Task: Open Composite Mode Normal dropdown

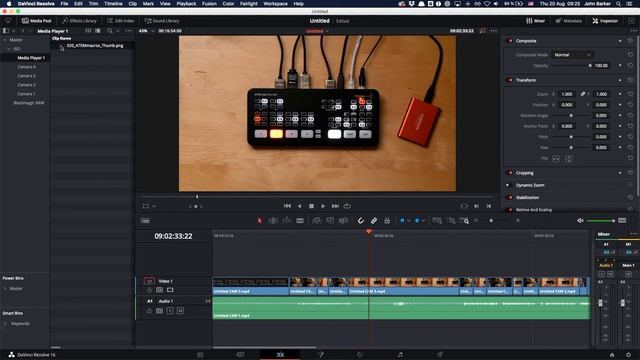Action: point(572,55)
